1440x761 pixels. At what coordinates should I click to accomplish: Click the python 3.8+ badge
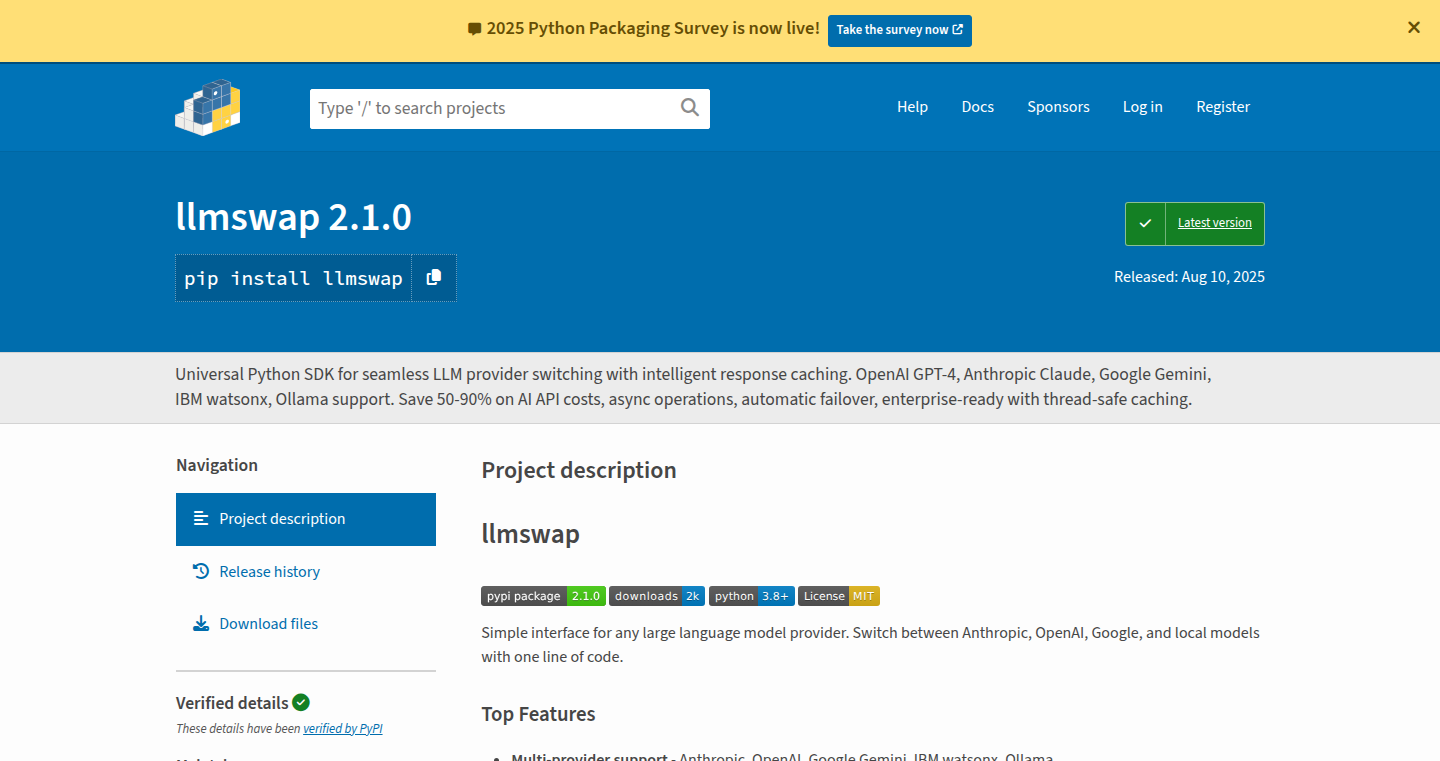coord(752,596)
